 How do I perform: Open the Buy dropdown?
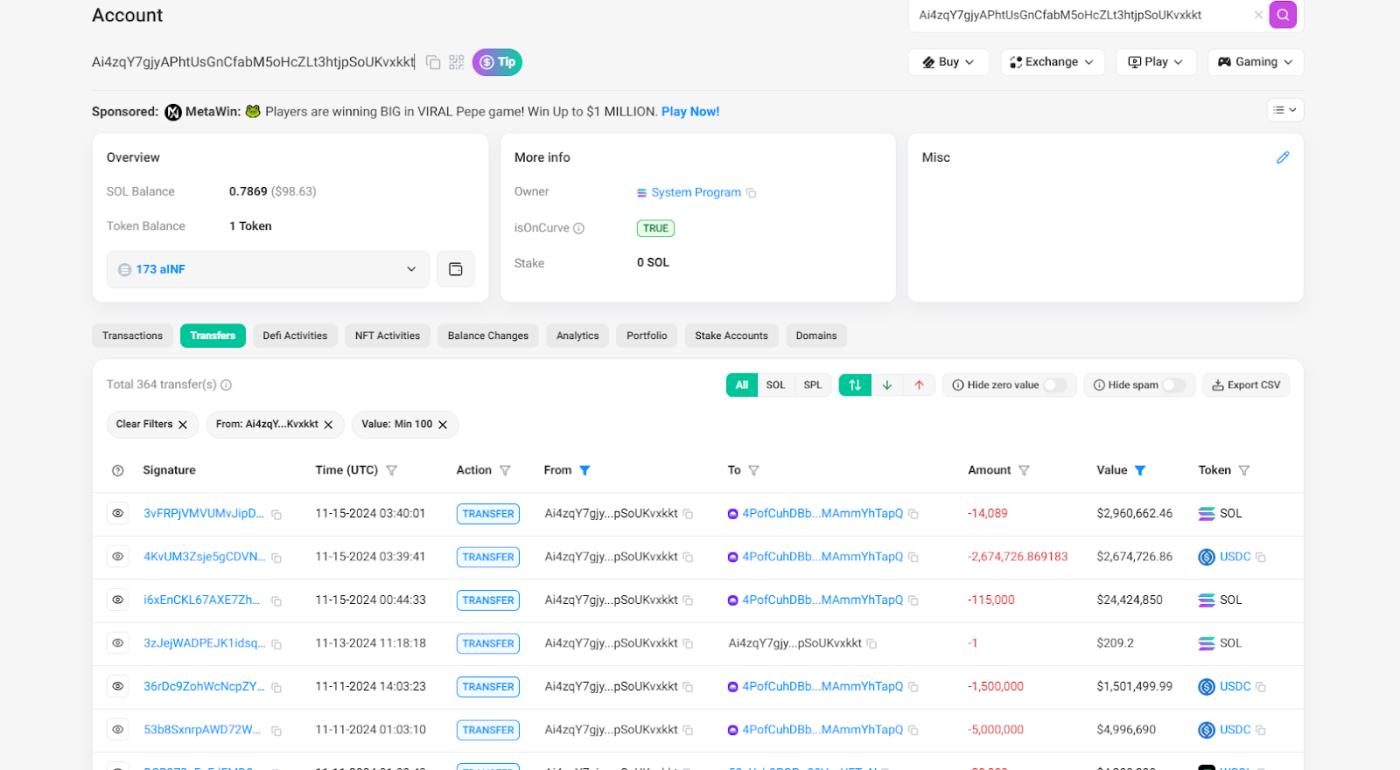[948, 61]
